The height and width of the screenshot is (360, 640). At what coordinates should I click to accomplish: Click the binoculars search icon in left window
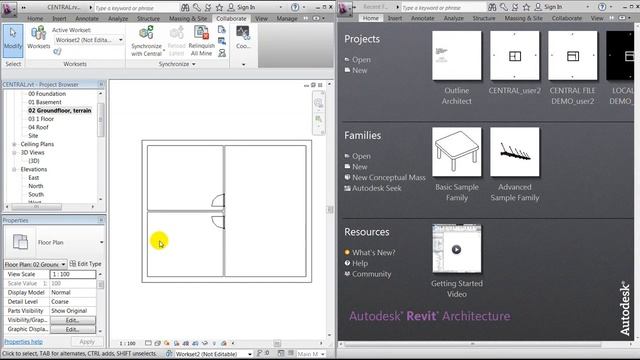[x=185, y=7]
